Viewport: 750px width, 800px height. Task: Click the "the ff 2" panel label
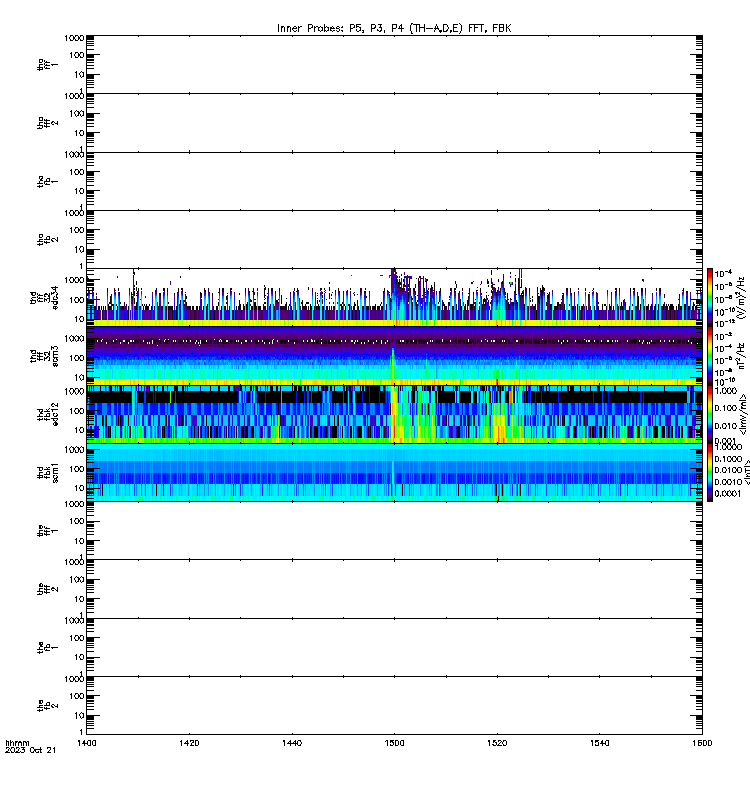coord(47,589)
